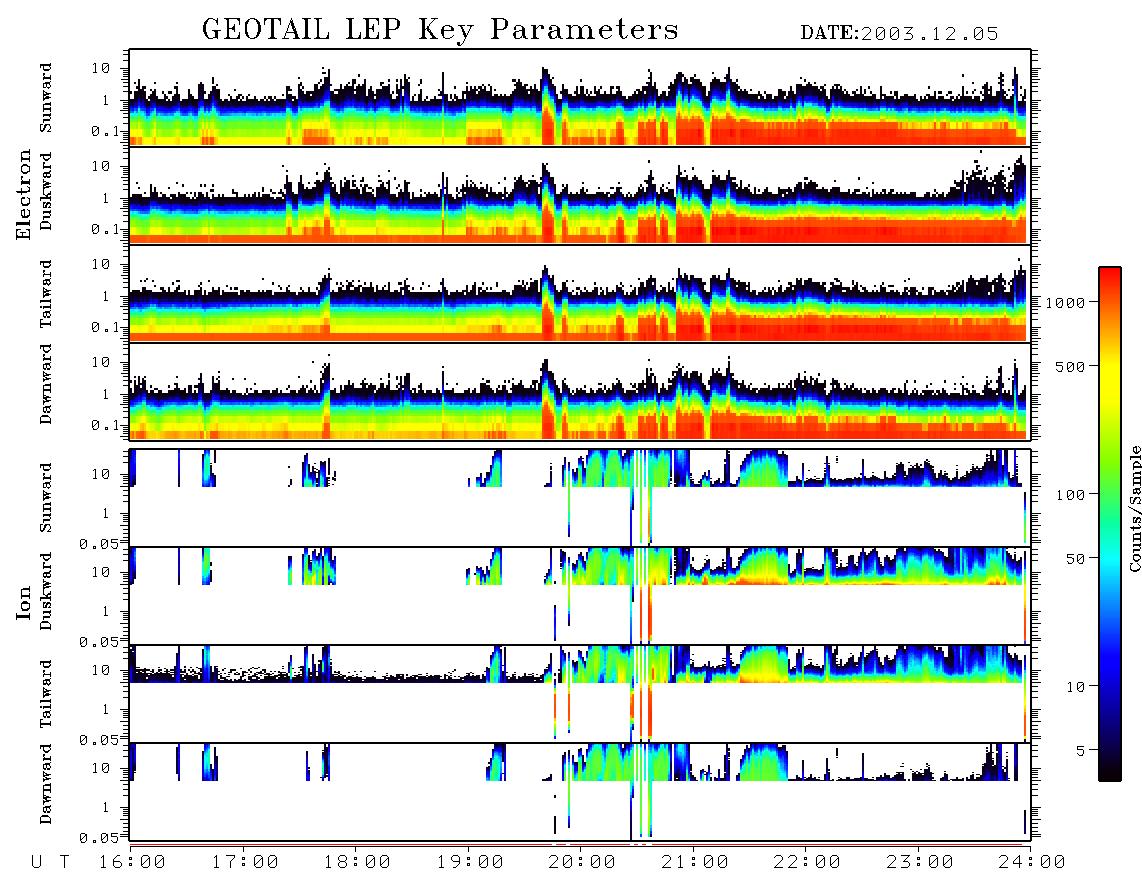This screenshot has height=880, width=1142.
Task: Click the "U T" time axis label
Action: click(x=50, y=863)
